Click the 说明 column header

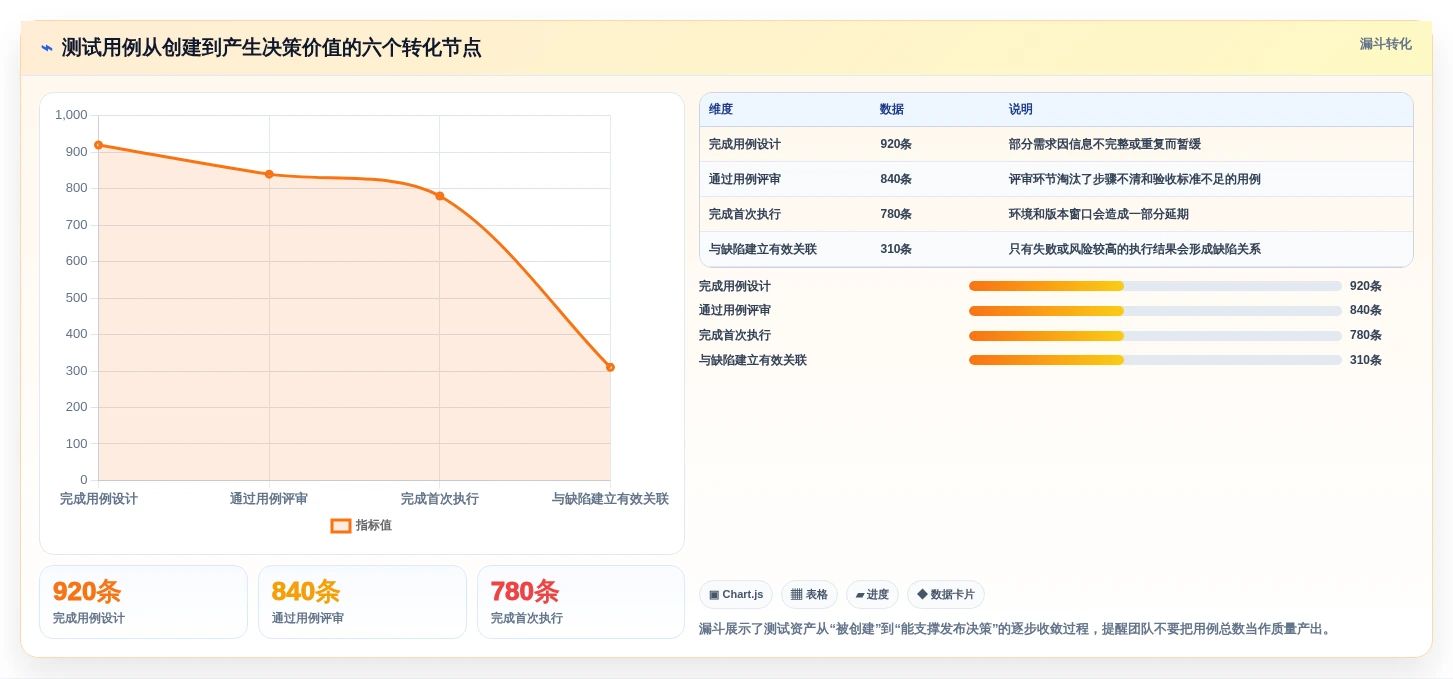tap(1021, 109)
